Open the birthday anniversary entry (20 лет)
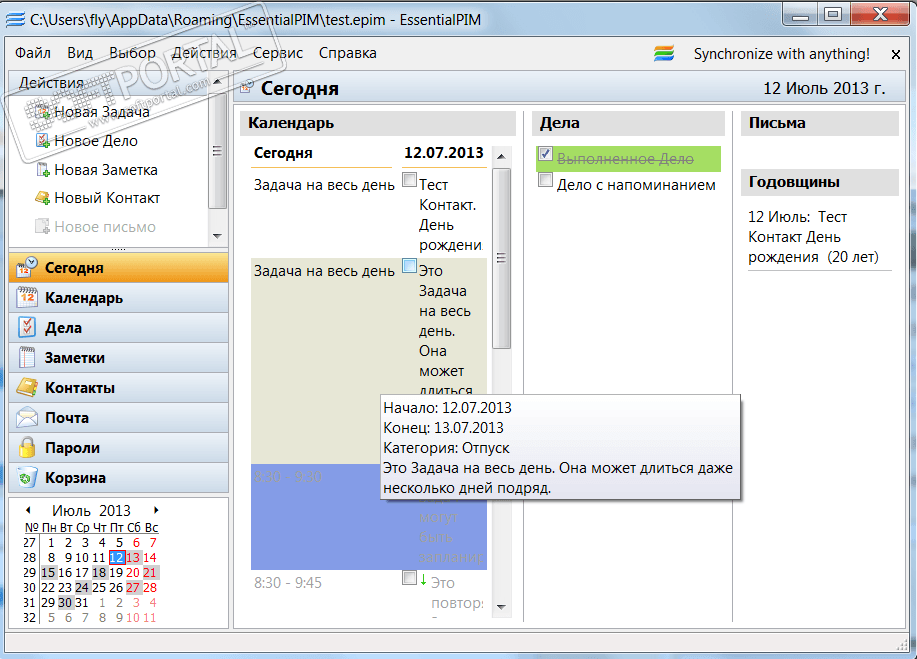 pos(819,237)
